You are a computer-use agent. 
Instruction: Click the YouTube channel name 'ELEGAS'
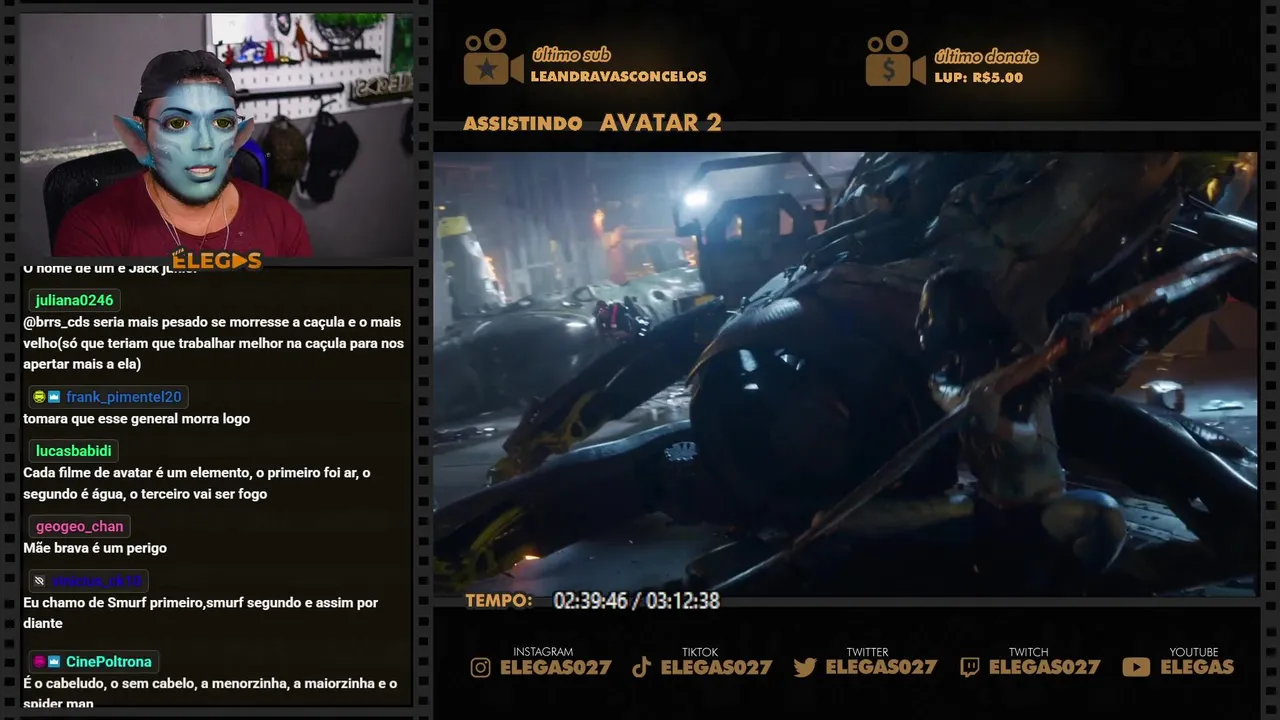pyautogui.click(x=1197, y=668)
